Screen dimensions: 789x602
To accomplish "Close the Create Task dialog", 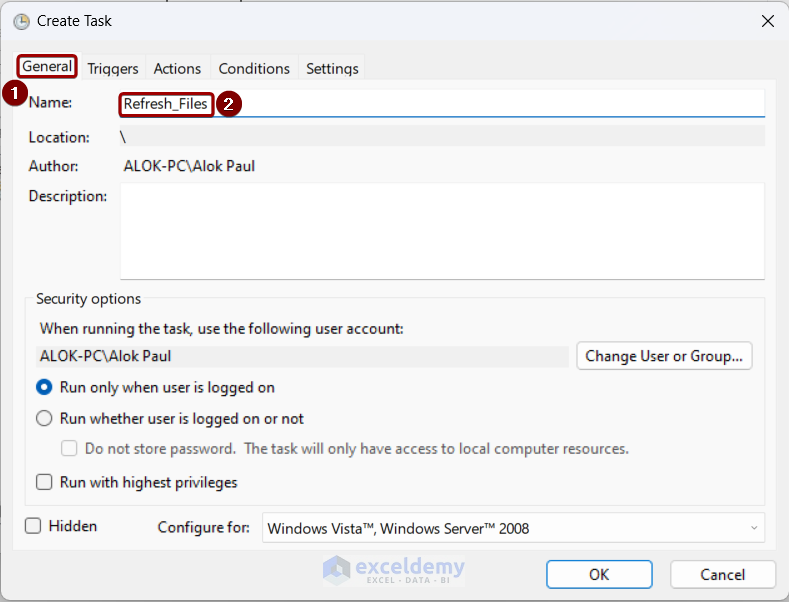I will coord(767,21).
